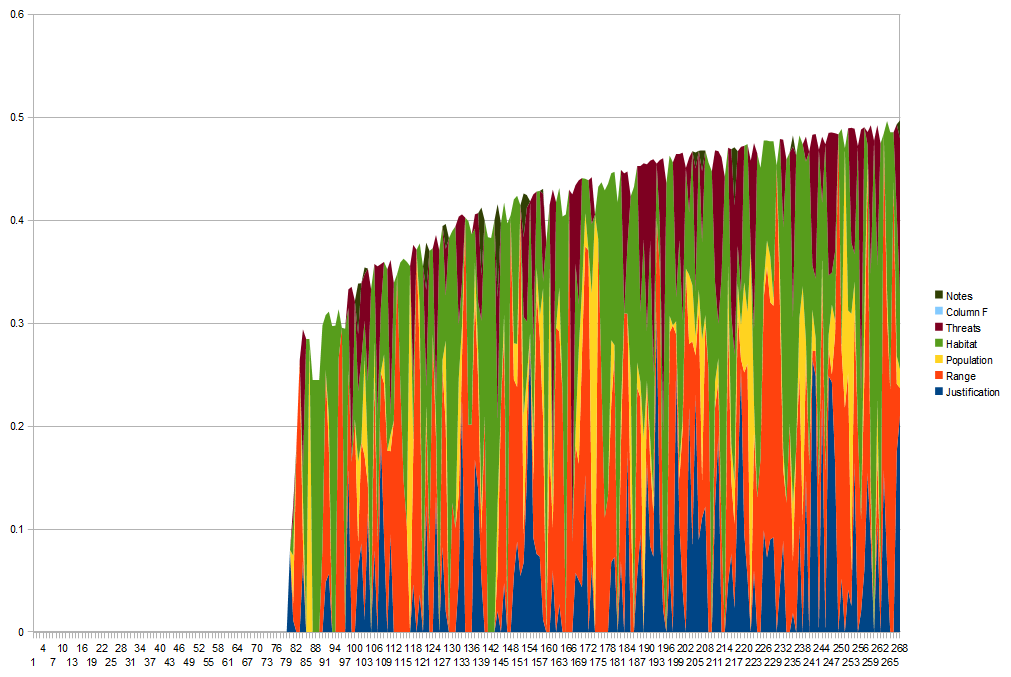Select the "Threats" legend label
This screenshot has width=1011, height=677.
tap(963, 328)
